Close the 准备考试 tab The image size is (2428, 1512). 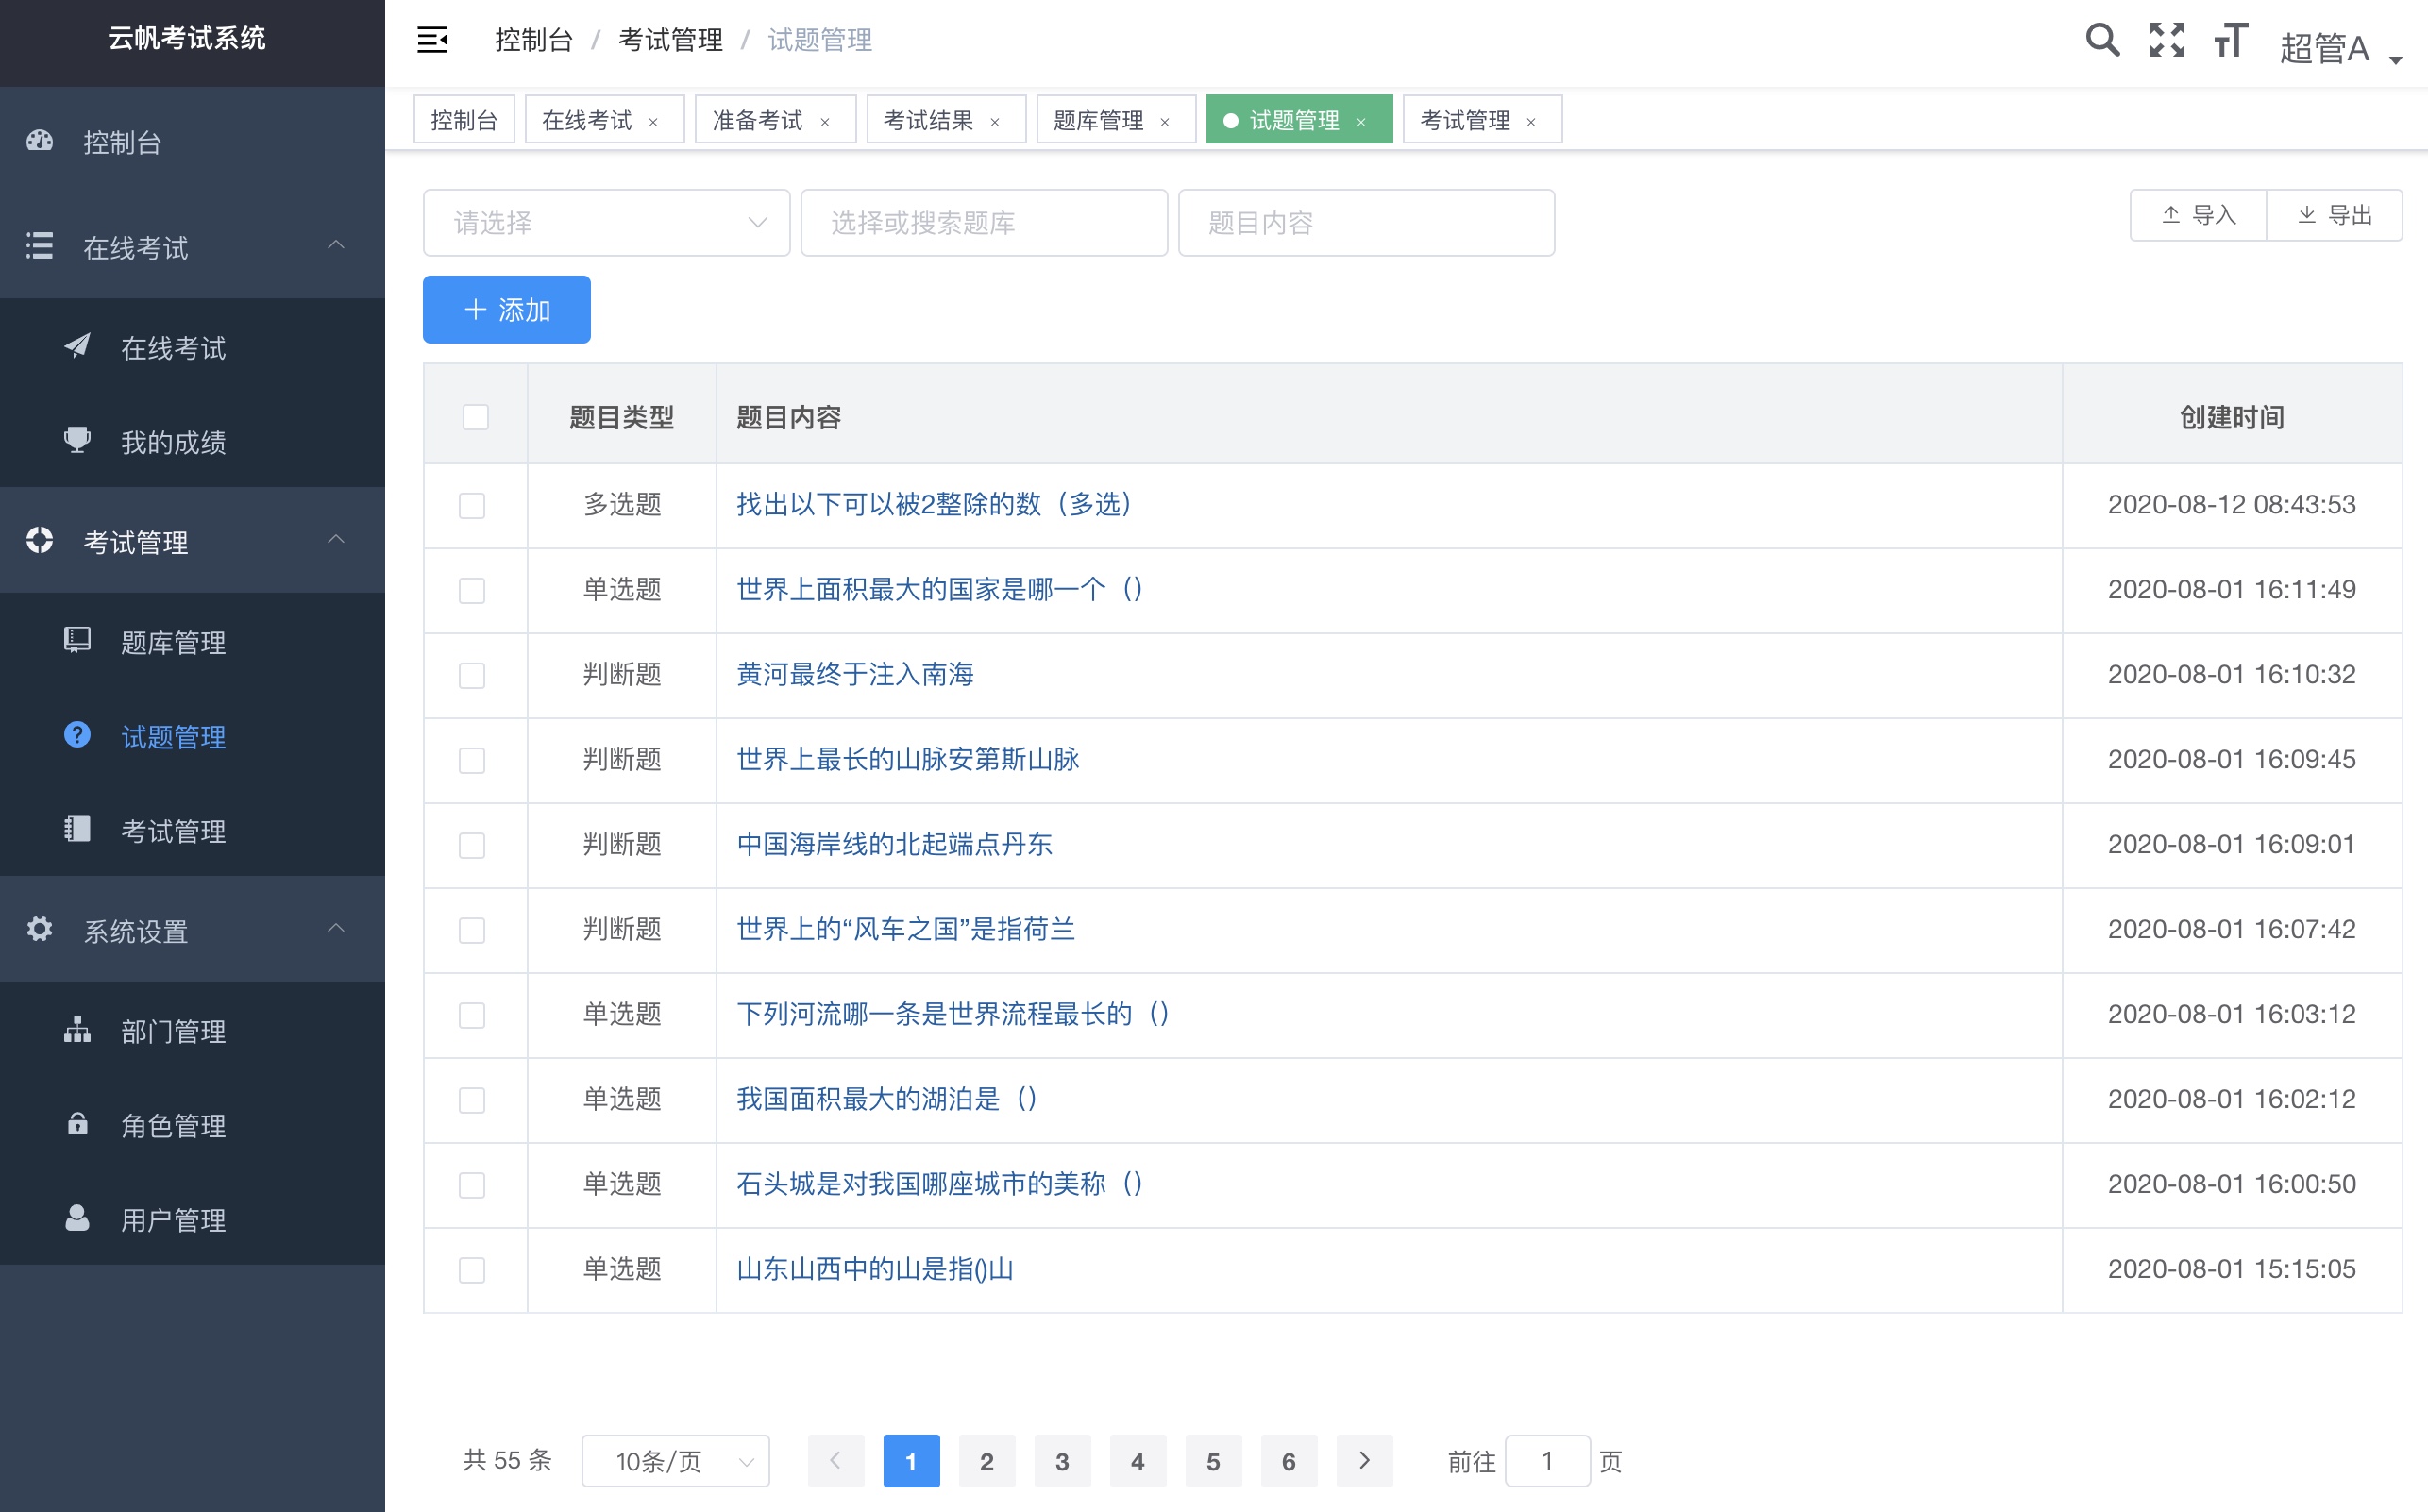point(826,121)
